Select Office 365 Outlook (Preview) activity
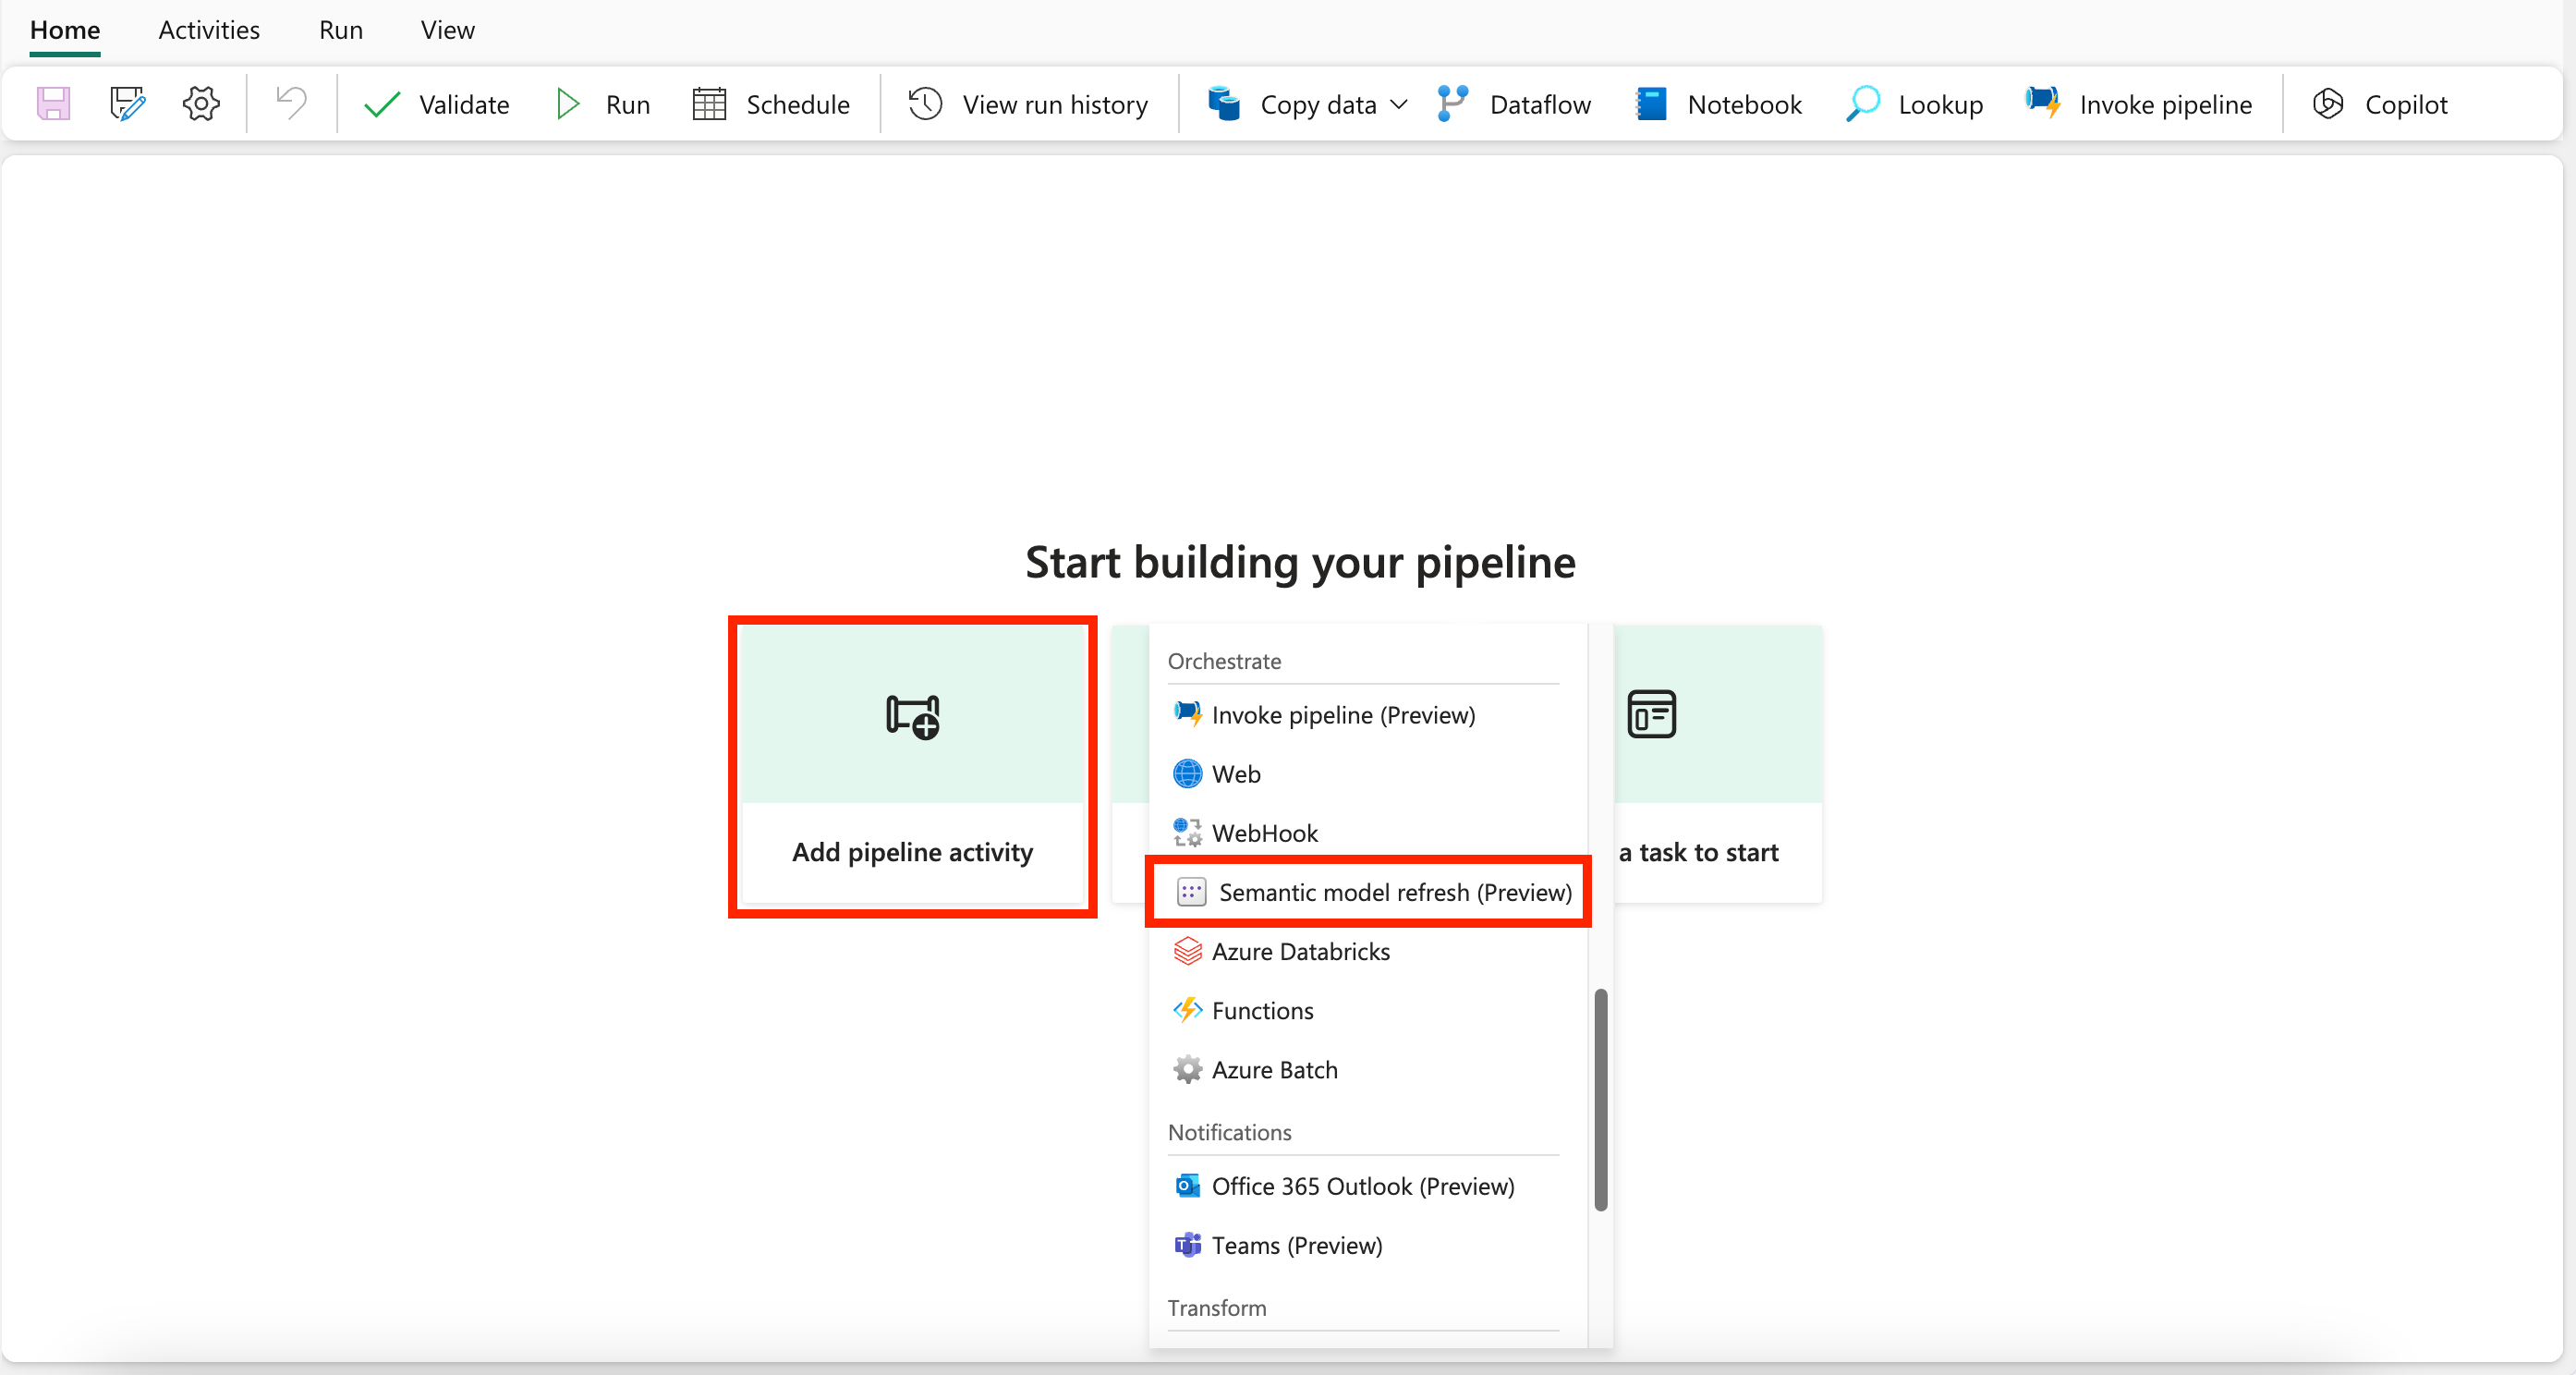 1362,1186
